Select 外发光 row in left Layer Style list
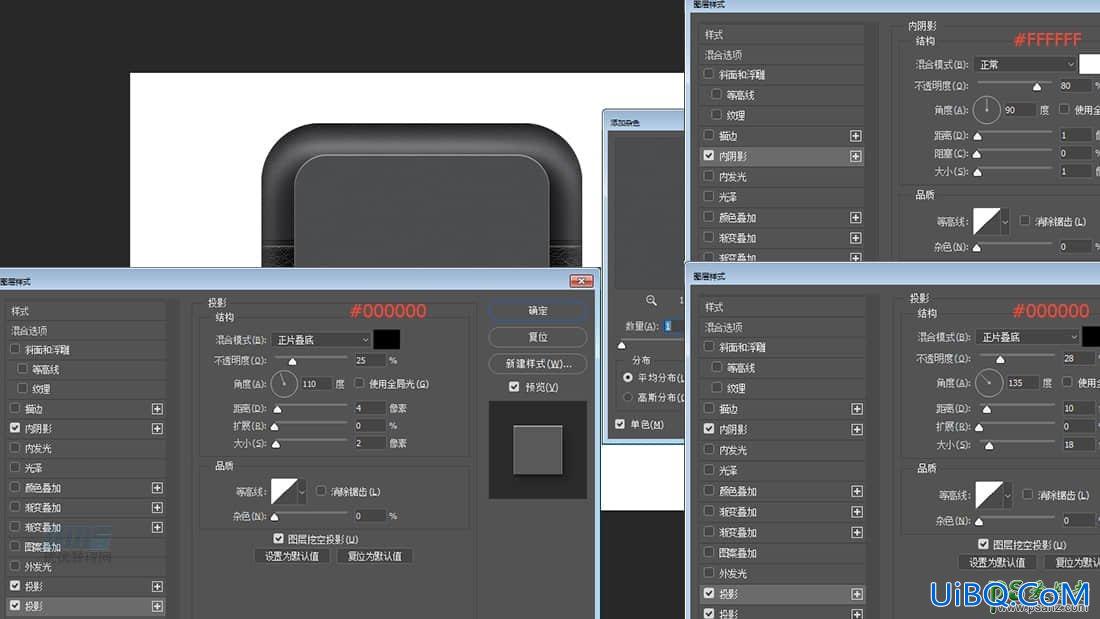Image resolution: width=1100 pixels, height=619 pixels. [86, 566]
